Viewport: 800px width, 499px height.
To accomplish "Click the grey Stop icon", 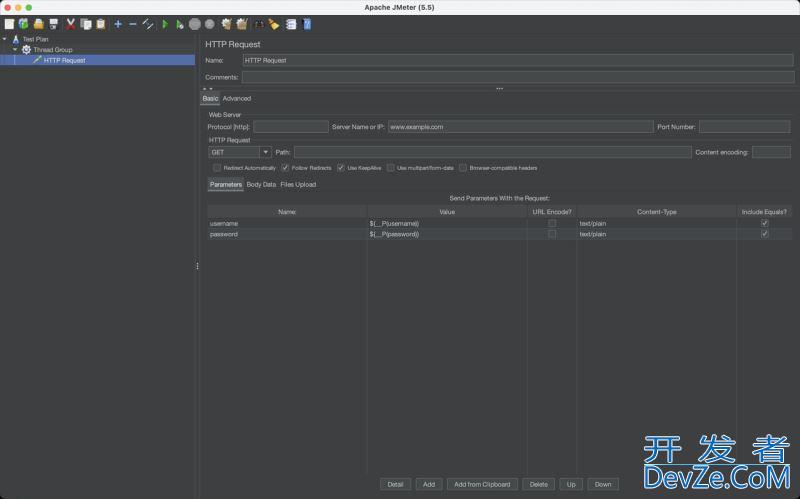I will point(194,24).
